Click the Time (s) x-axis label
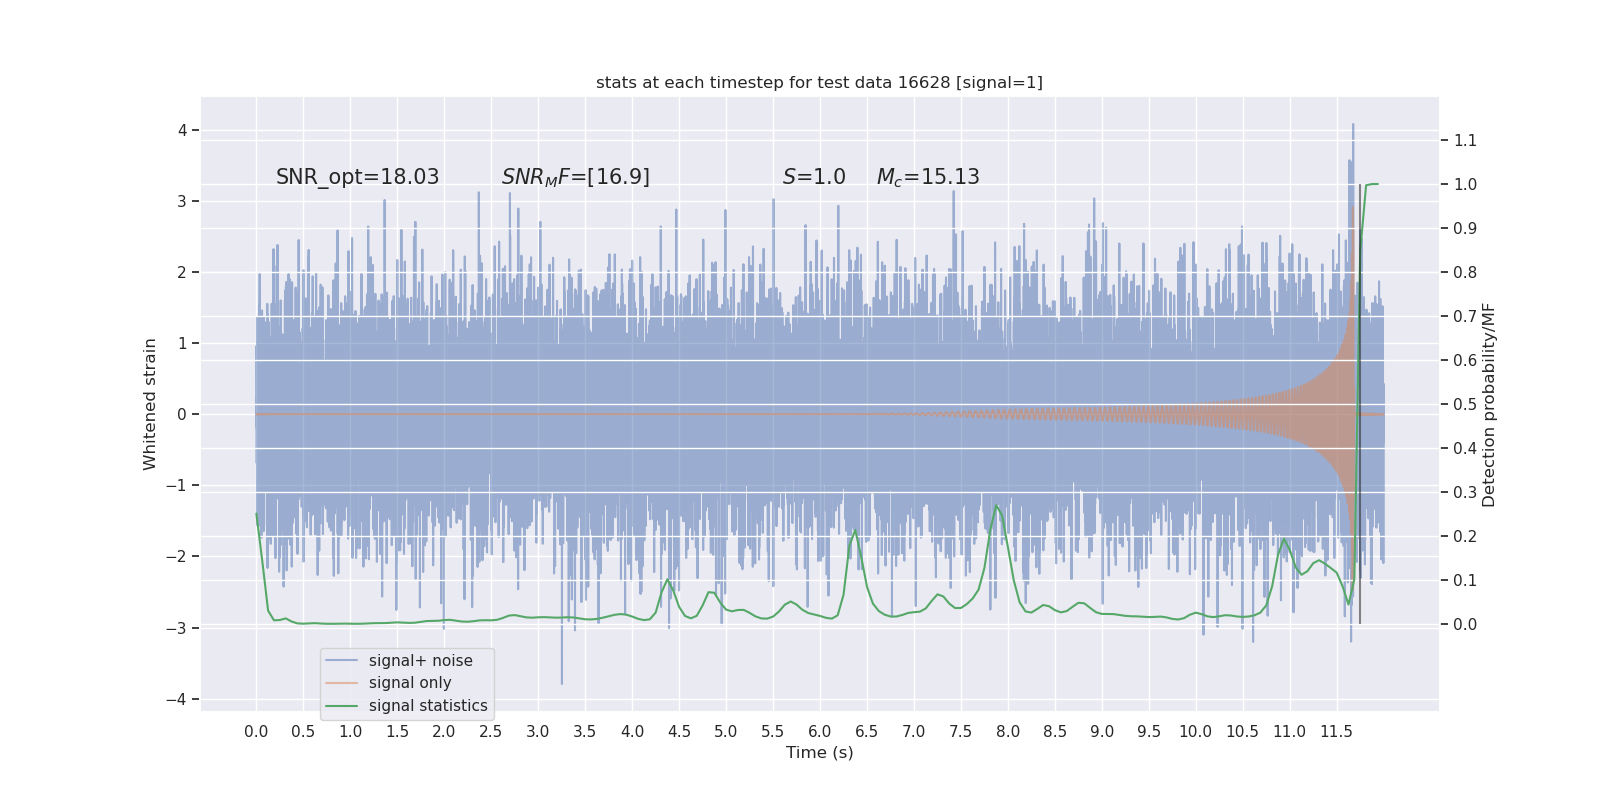The image size is (1600, 800). click(819, 753)
